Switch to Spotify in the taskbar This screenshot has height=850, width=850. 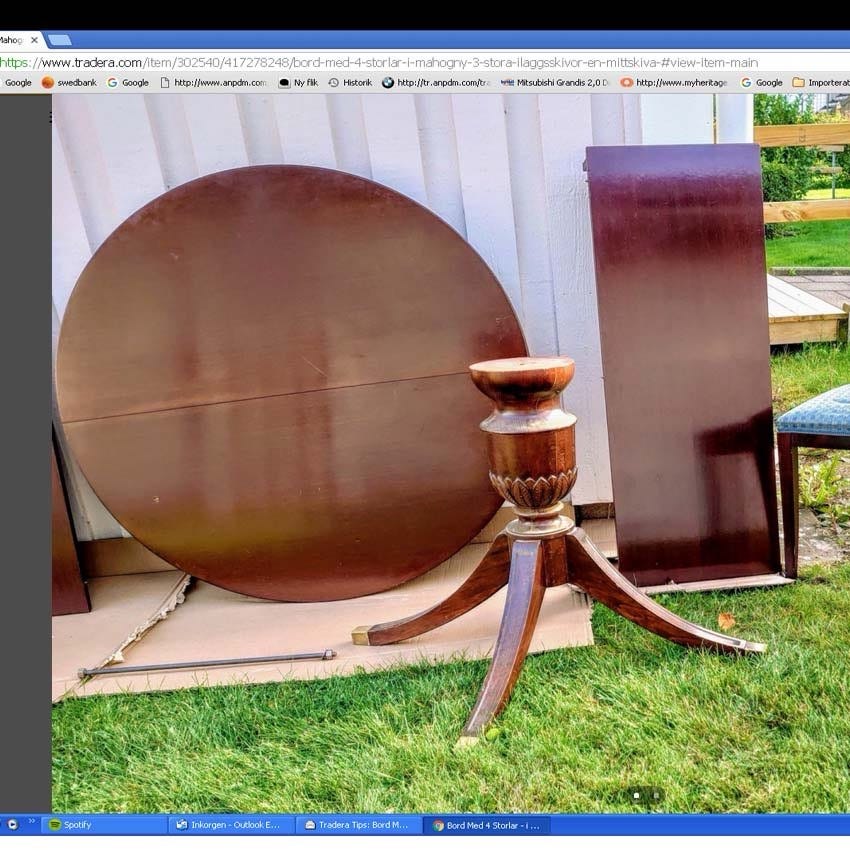click(104, 825)
